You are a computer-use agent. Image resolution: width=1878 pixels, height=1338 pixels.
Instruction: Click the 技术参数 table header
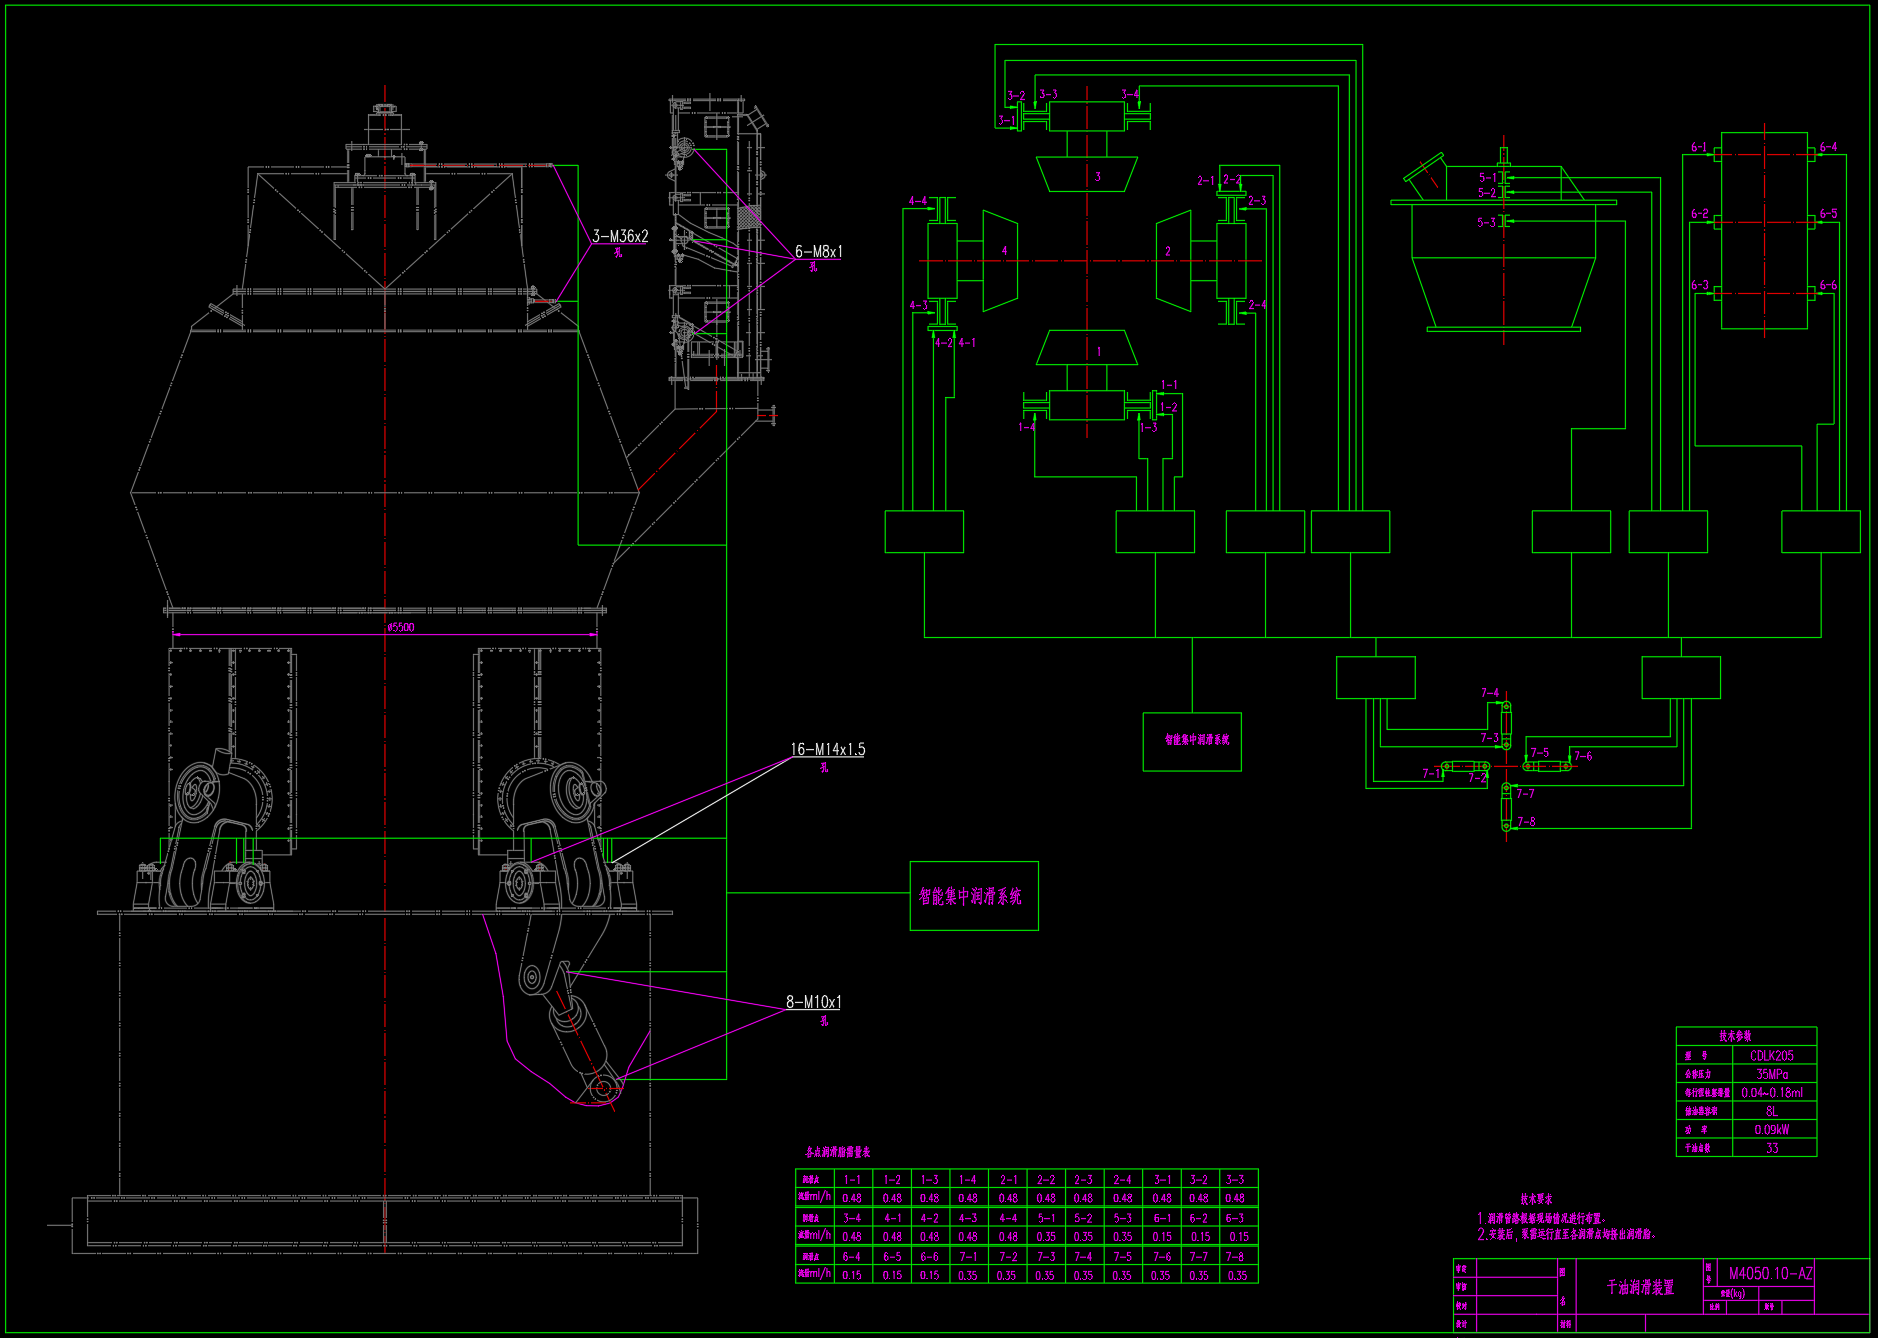[x=1735, y=1037]
